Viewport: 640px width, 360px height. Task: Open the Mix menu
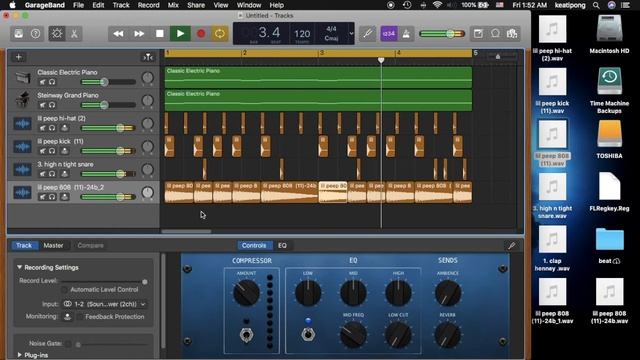click(x=173, y=5)
